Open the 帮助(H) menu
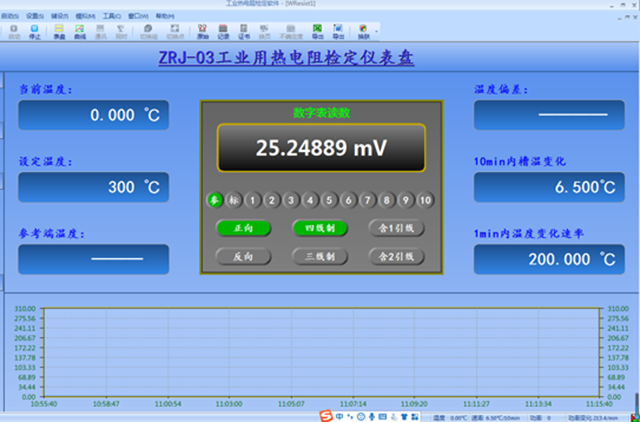 tap(165, 16)
